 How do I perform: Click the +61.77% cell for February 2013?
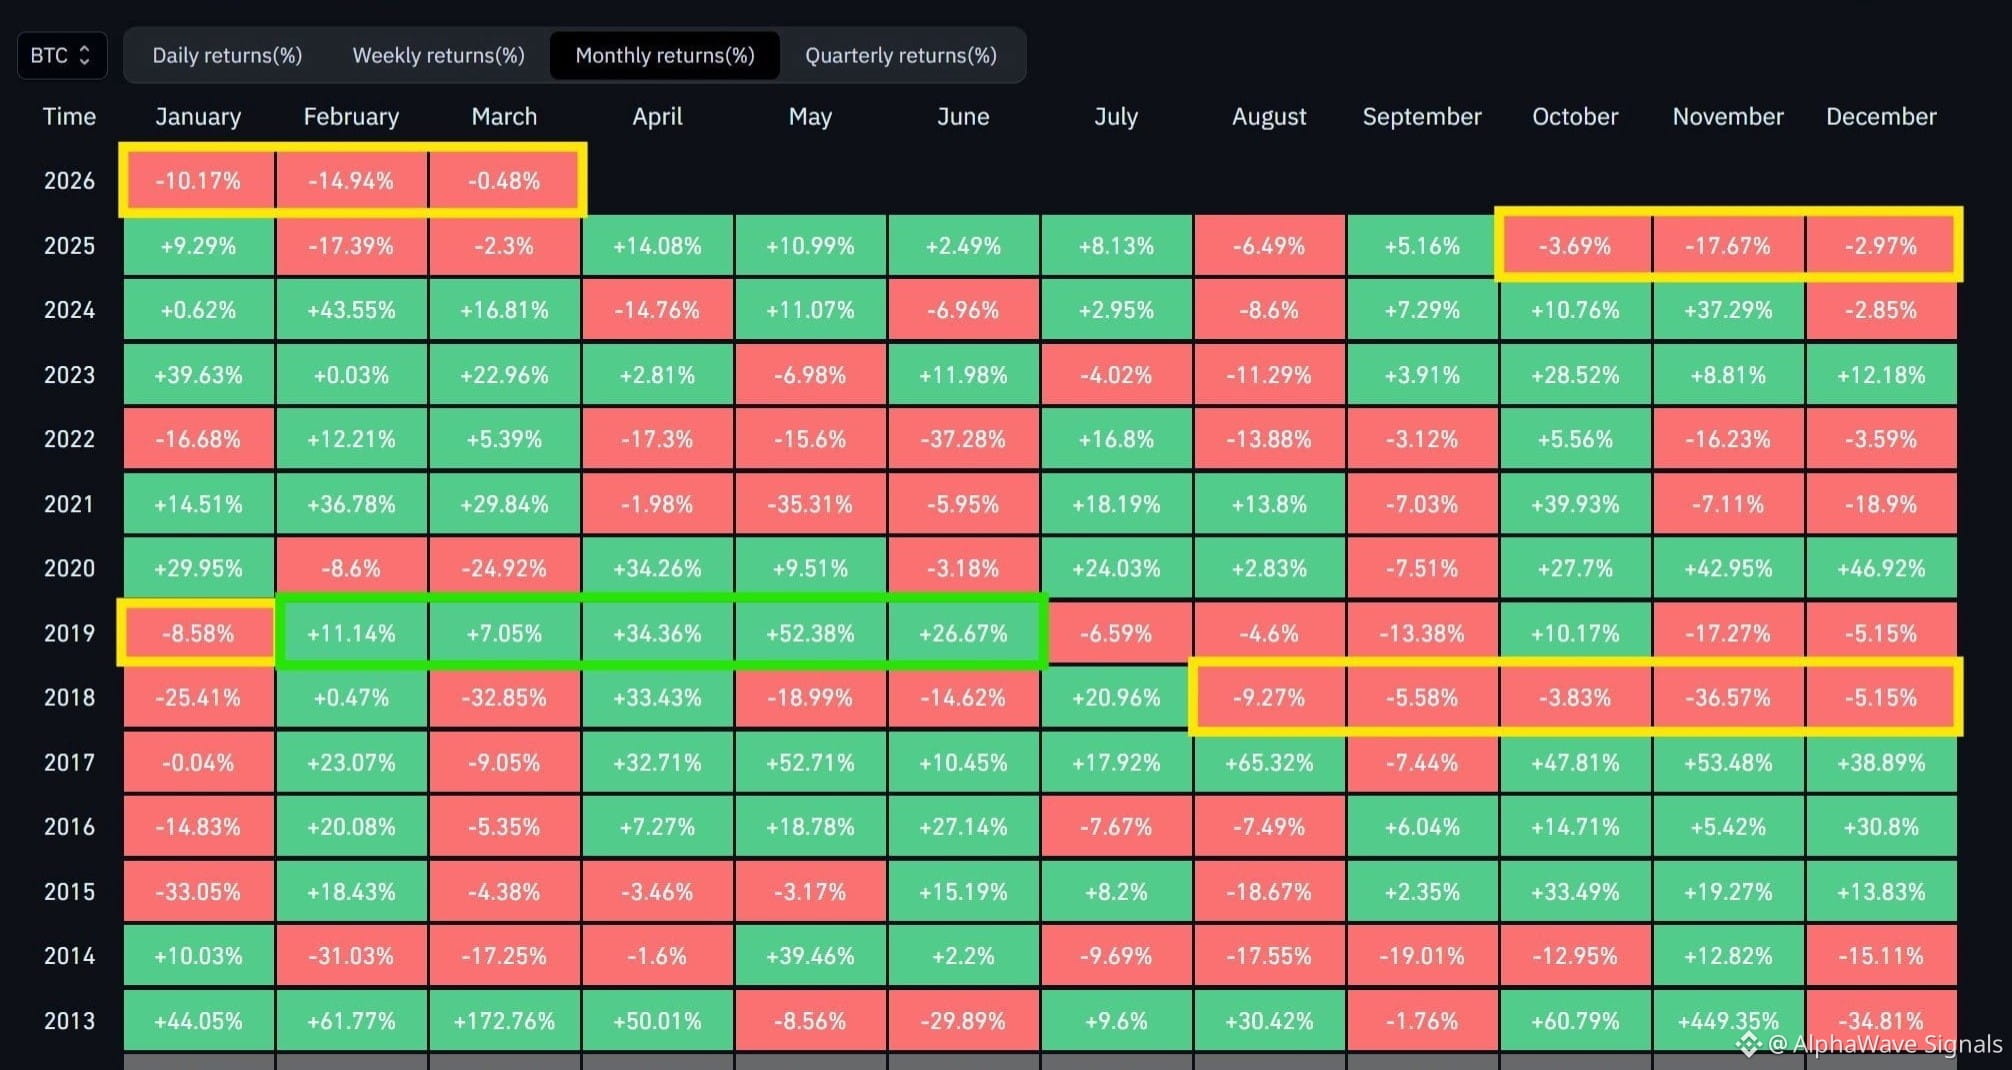[351, 1020]
